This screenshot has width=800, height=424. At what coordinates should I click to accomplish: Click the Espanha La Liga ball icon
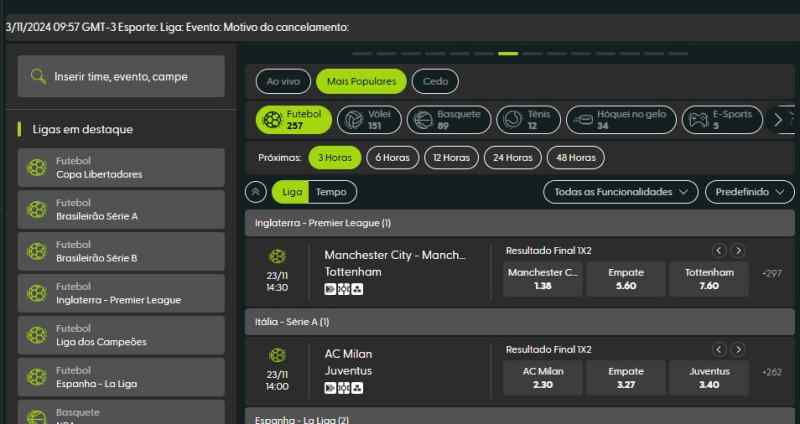tap(37, 377)
